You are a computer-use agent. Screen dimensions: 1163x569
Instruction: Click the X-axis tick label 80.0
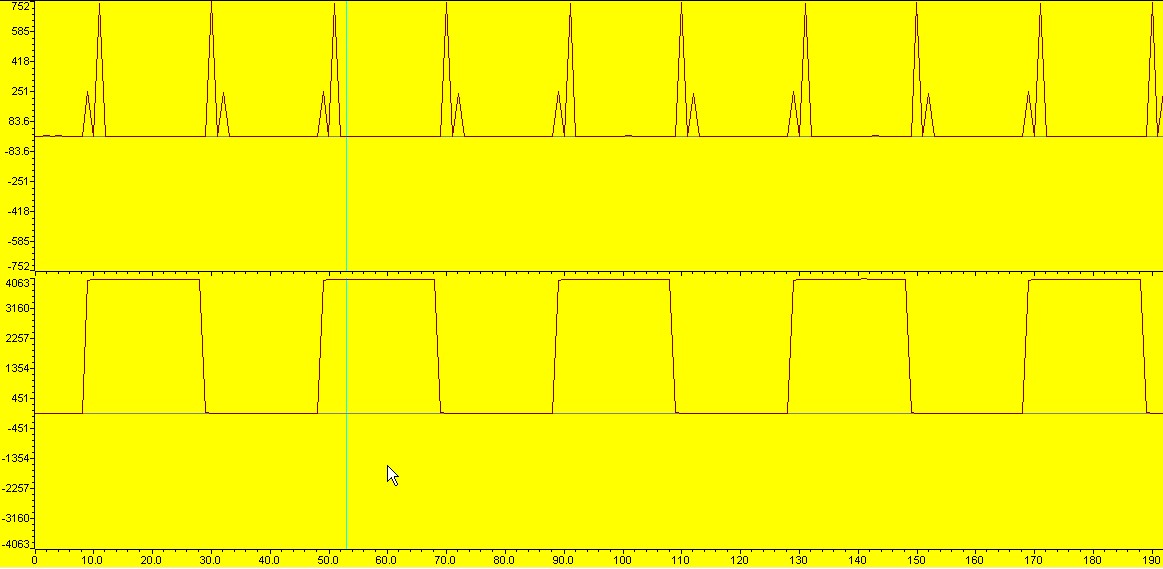pos(504,561)
